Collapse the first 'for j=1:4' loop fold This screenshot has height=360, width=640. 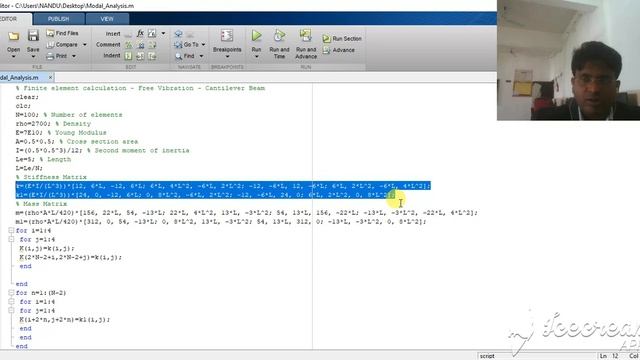point(11,240)
